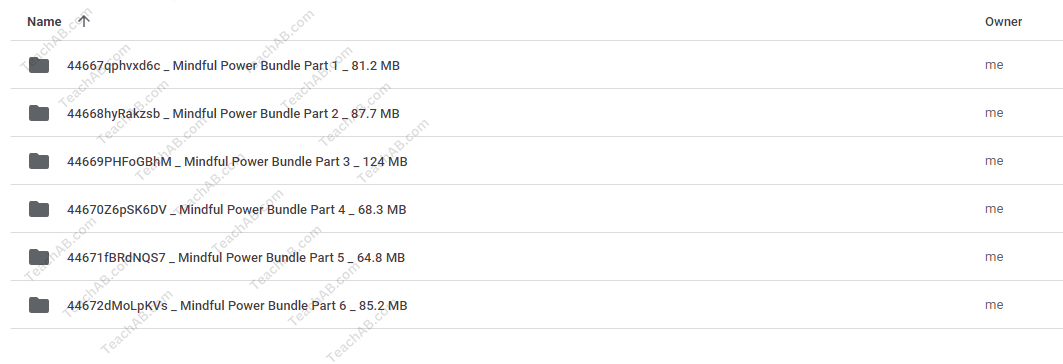This screenshot has height=364, width=1063.
Task: Open 44668hyRakzsb Mindful Power Bundle Part 2
Action: point(233,114)
